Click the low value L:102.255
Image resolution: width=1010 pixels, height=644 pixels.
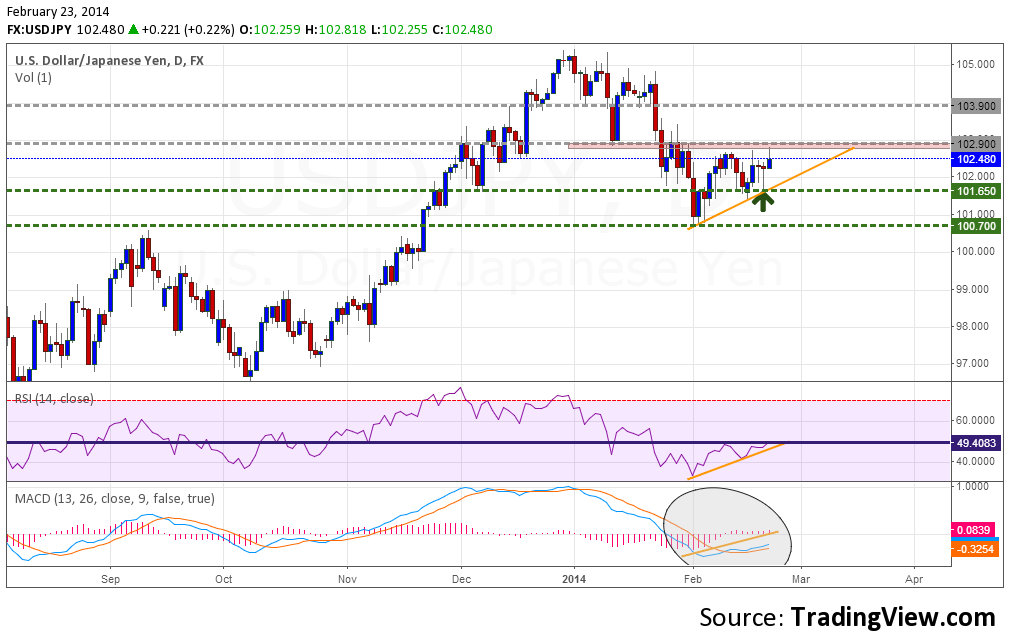click(x=399, y=30)
